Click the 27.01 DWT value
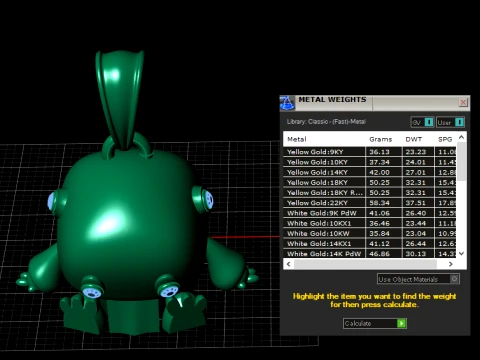This screenshot has width=480, height=360. [416, 172]
